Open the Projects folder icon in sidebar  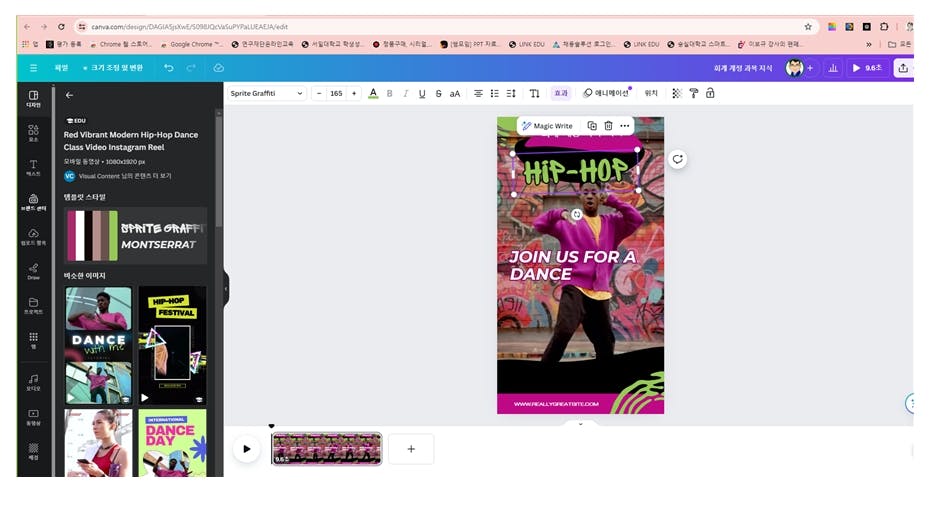(x=33, y=306)
